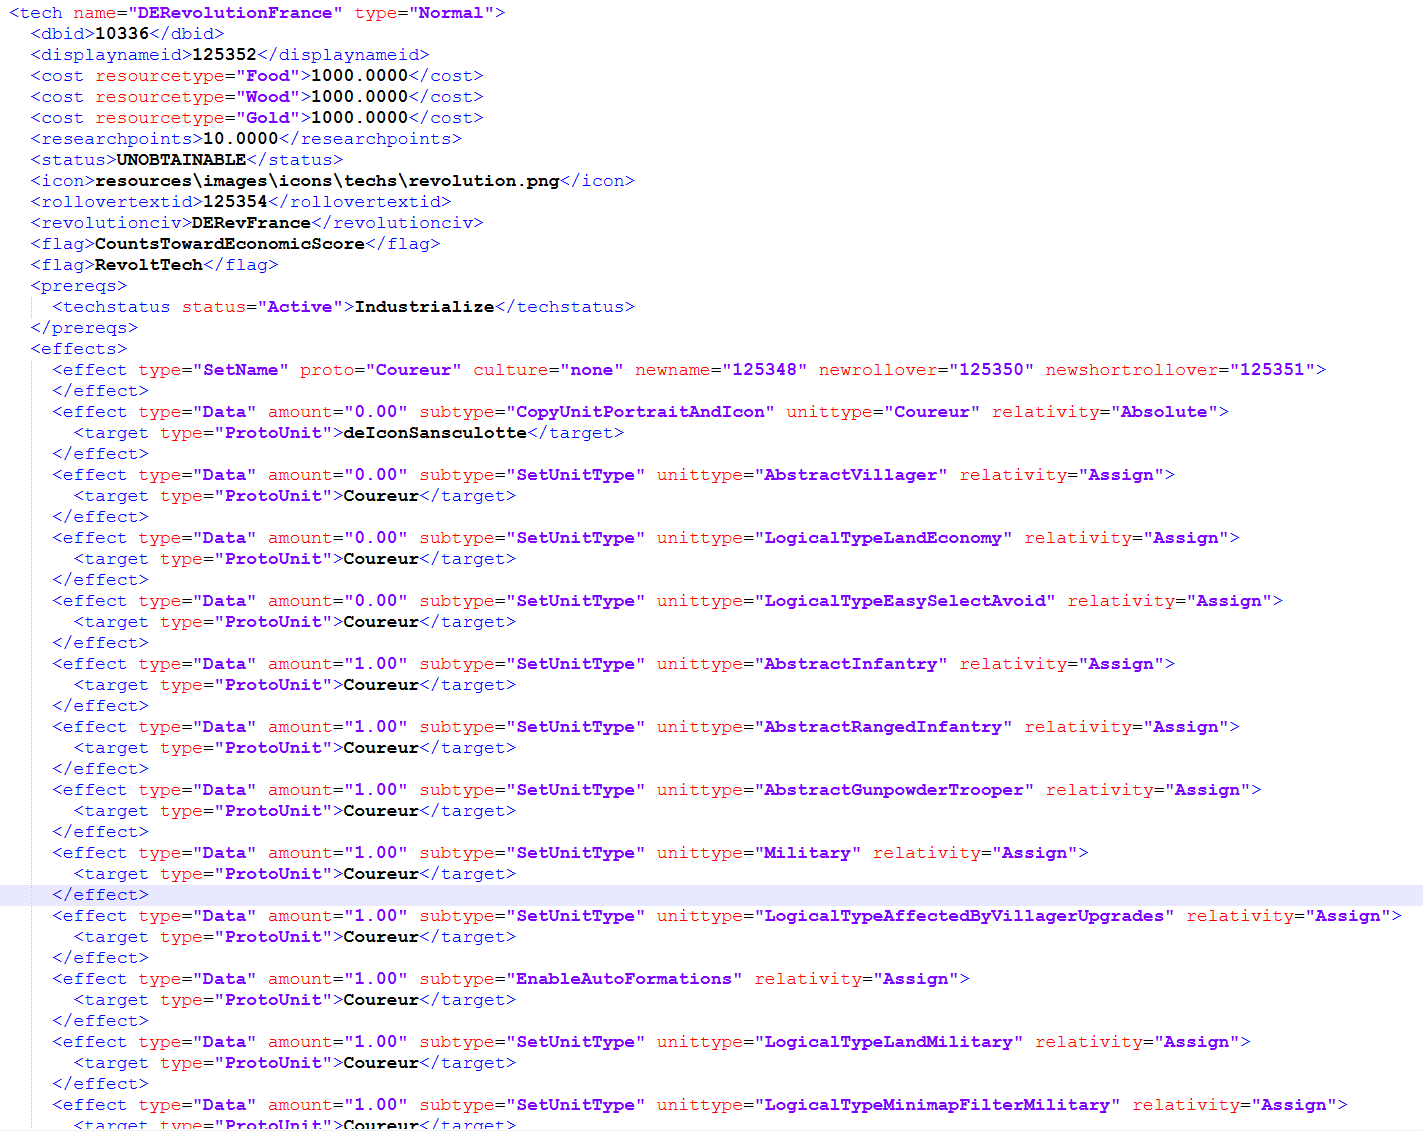This screenshot has width=1423, height=1131.
Task: Click the unittype "LogicalTypeLandMilitary"
Action: (x=889, y=1042)
